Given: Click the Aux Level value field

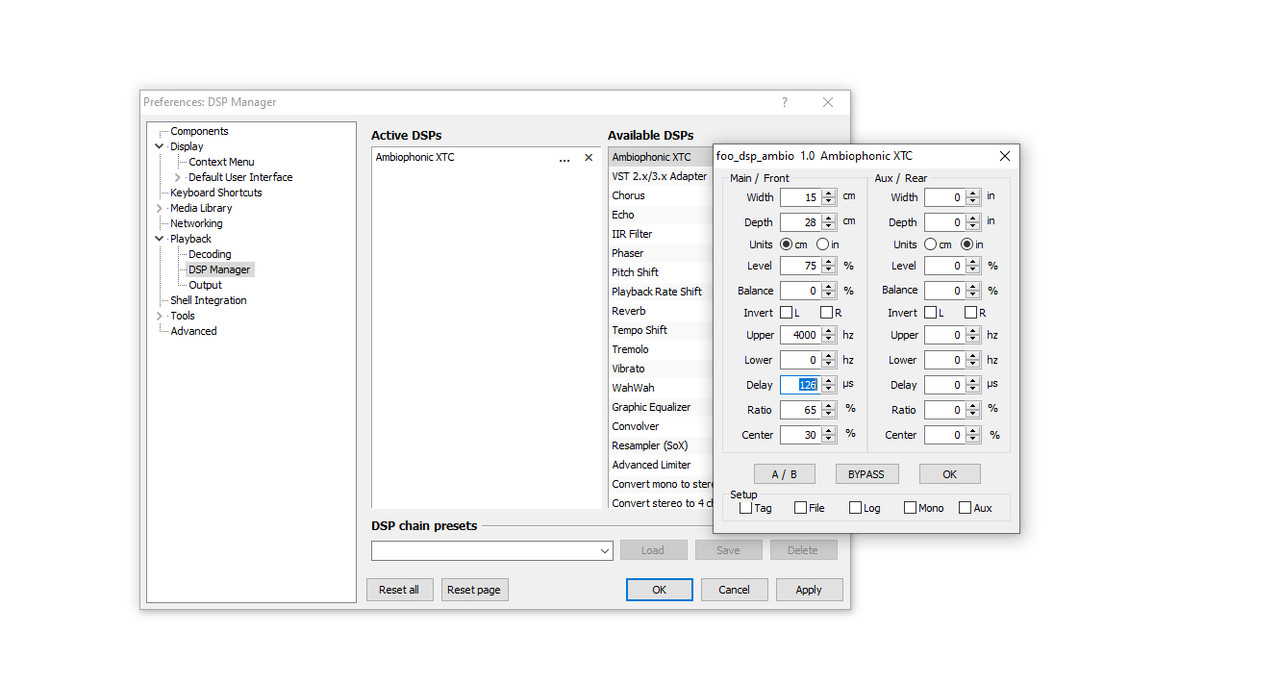Looking at the screenshot, I should point(944,266).
